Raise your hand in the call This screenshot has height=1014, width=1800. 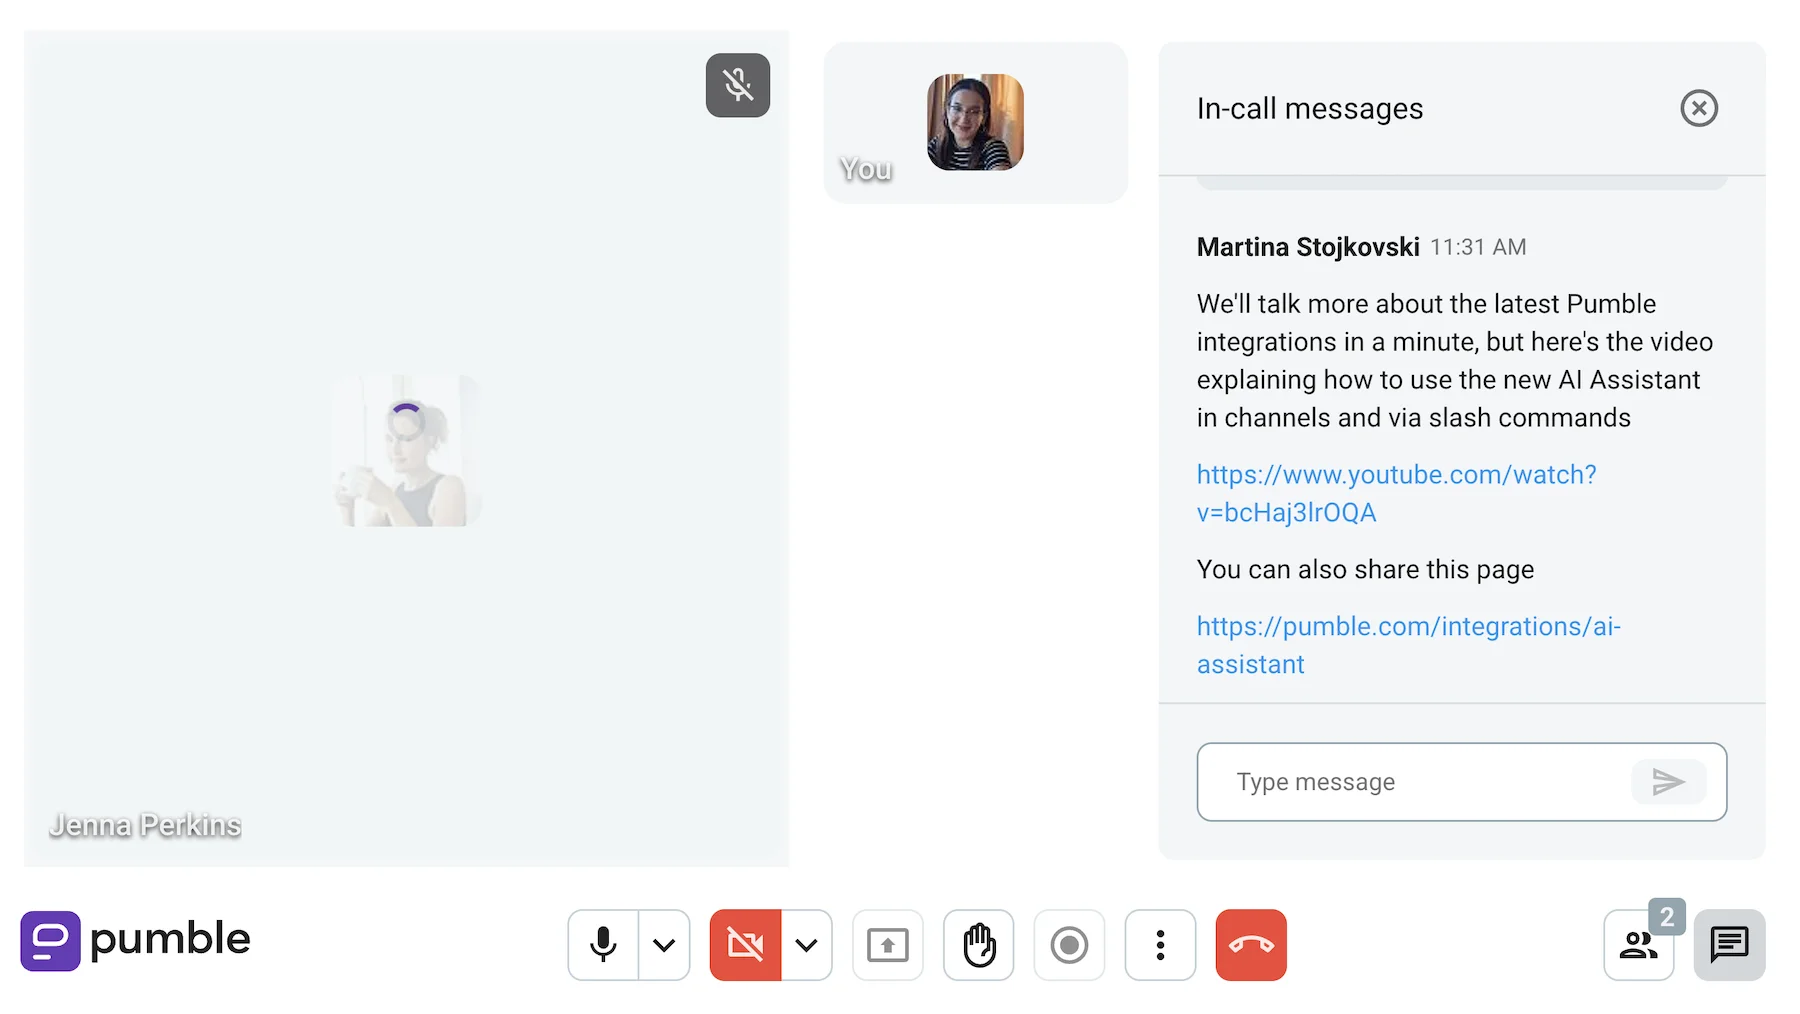point(978,944)
